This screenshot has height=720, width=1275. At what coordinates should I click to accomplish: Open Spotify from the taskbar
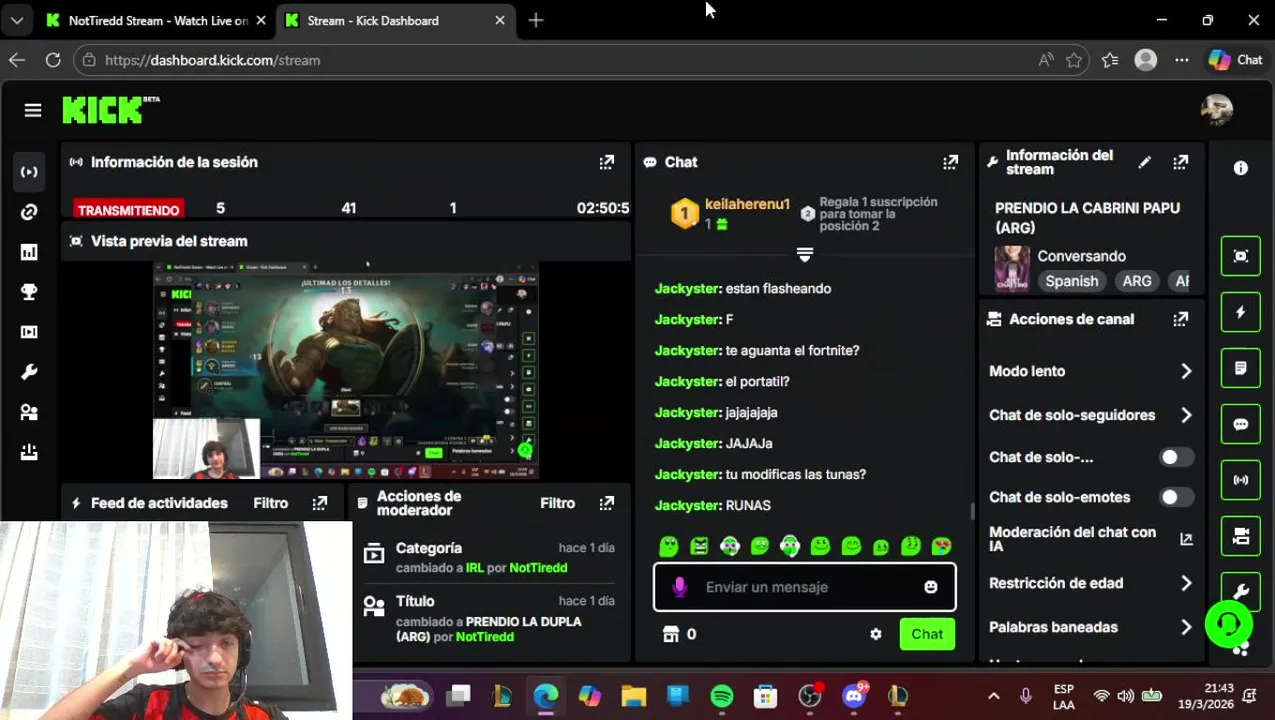(x=721, y=696)
